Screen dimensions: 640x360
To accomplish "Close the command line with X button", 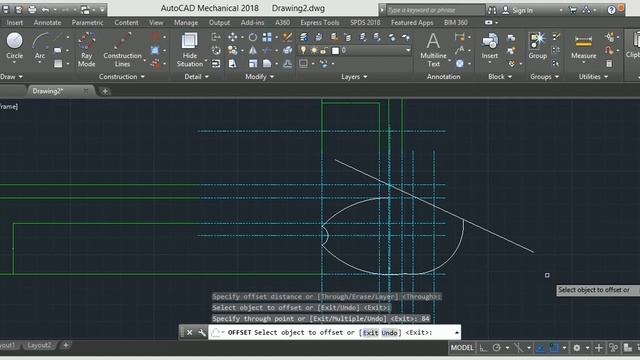I will click(x=189, y=333).
